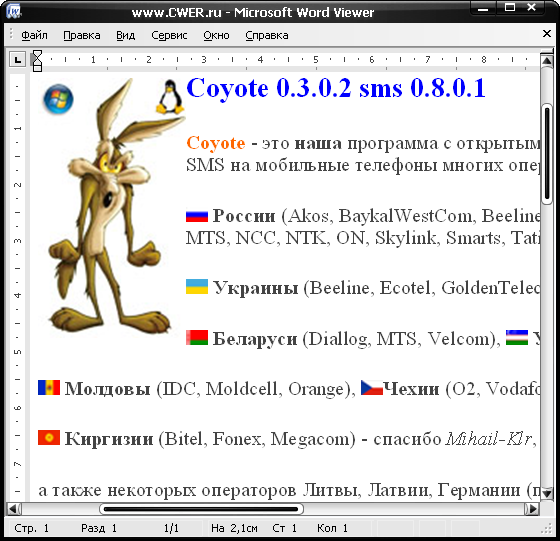Click the Moldova flag icon

pyautogui.click(x=49, y=387)
